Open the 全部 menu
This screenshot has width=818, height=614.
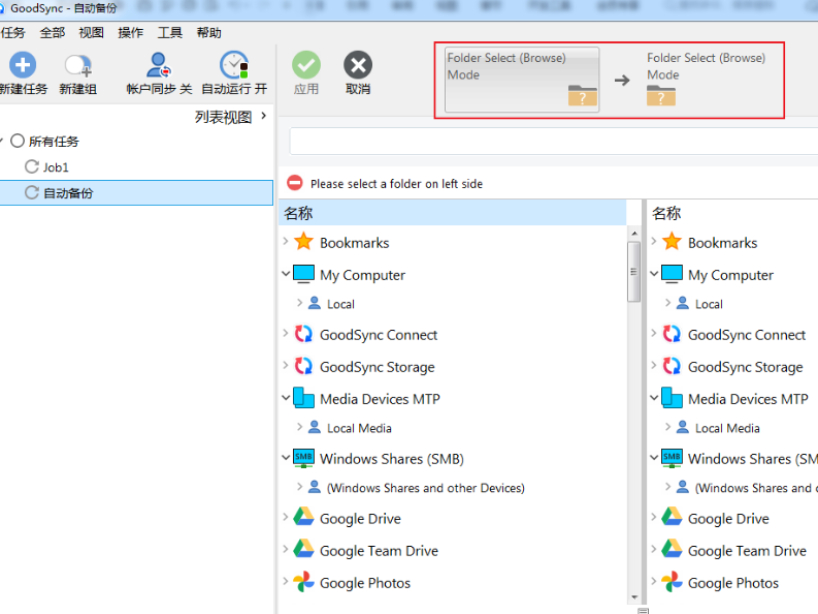(x=53, y=33)
